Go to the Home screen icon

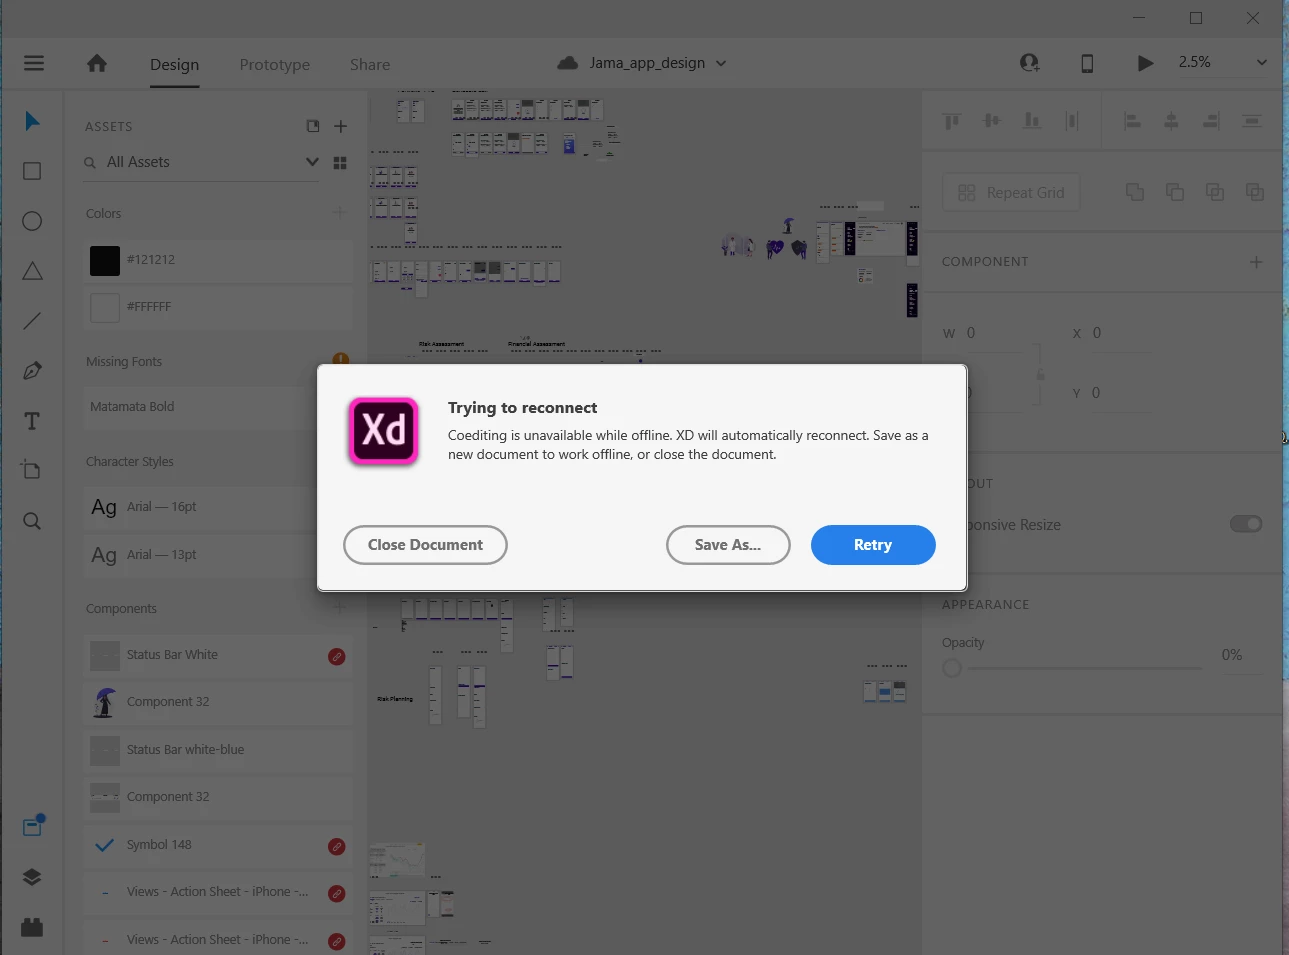coord(97,63)
